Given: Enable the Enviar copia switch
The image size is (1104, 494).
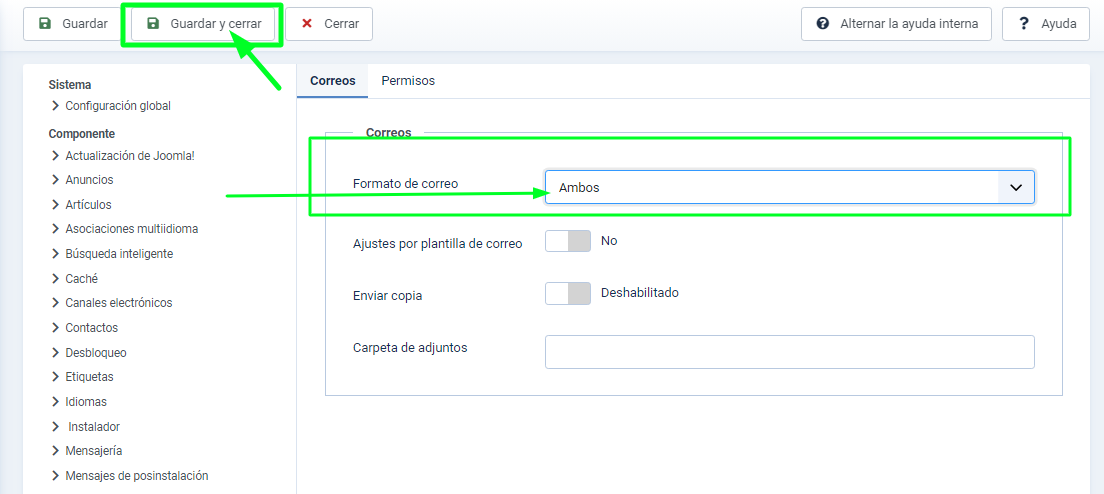Looking at the screenshot, I should click(x=567, y=293).
